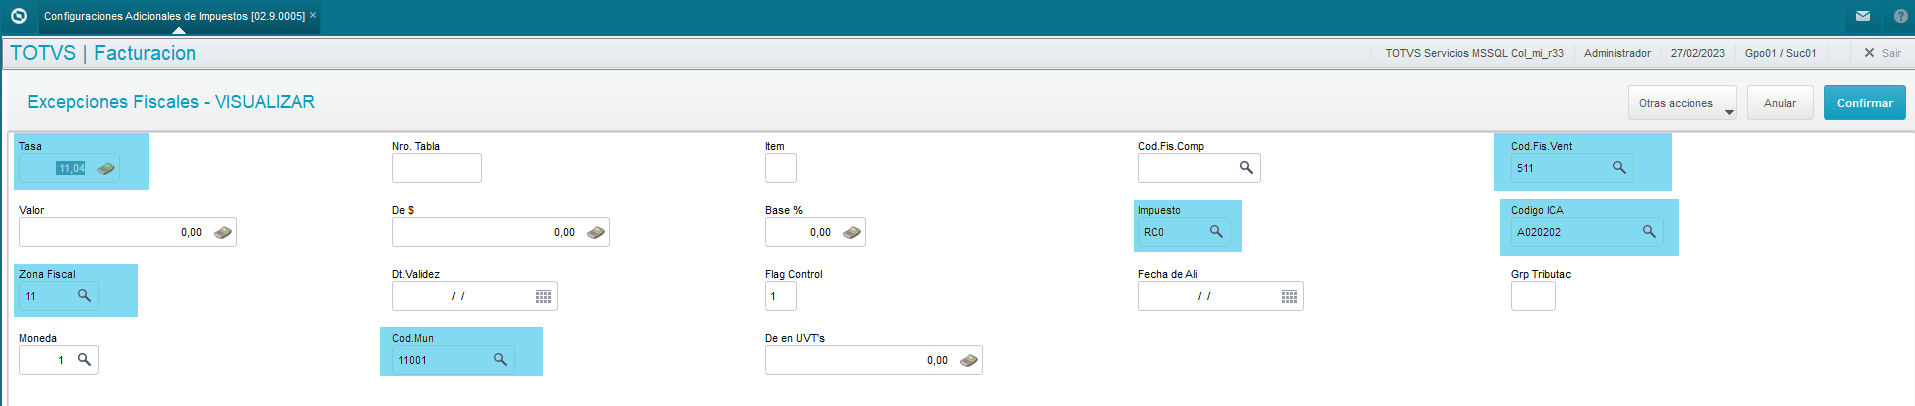This screenshot has width=1915, height=406.
Task: Click the calculator icon in De en UVT's
Action: (x=968, y=360)
